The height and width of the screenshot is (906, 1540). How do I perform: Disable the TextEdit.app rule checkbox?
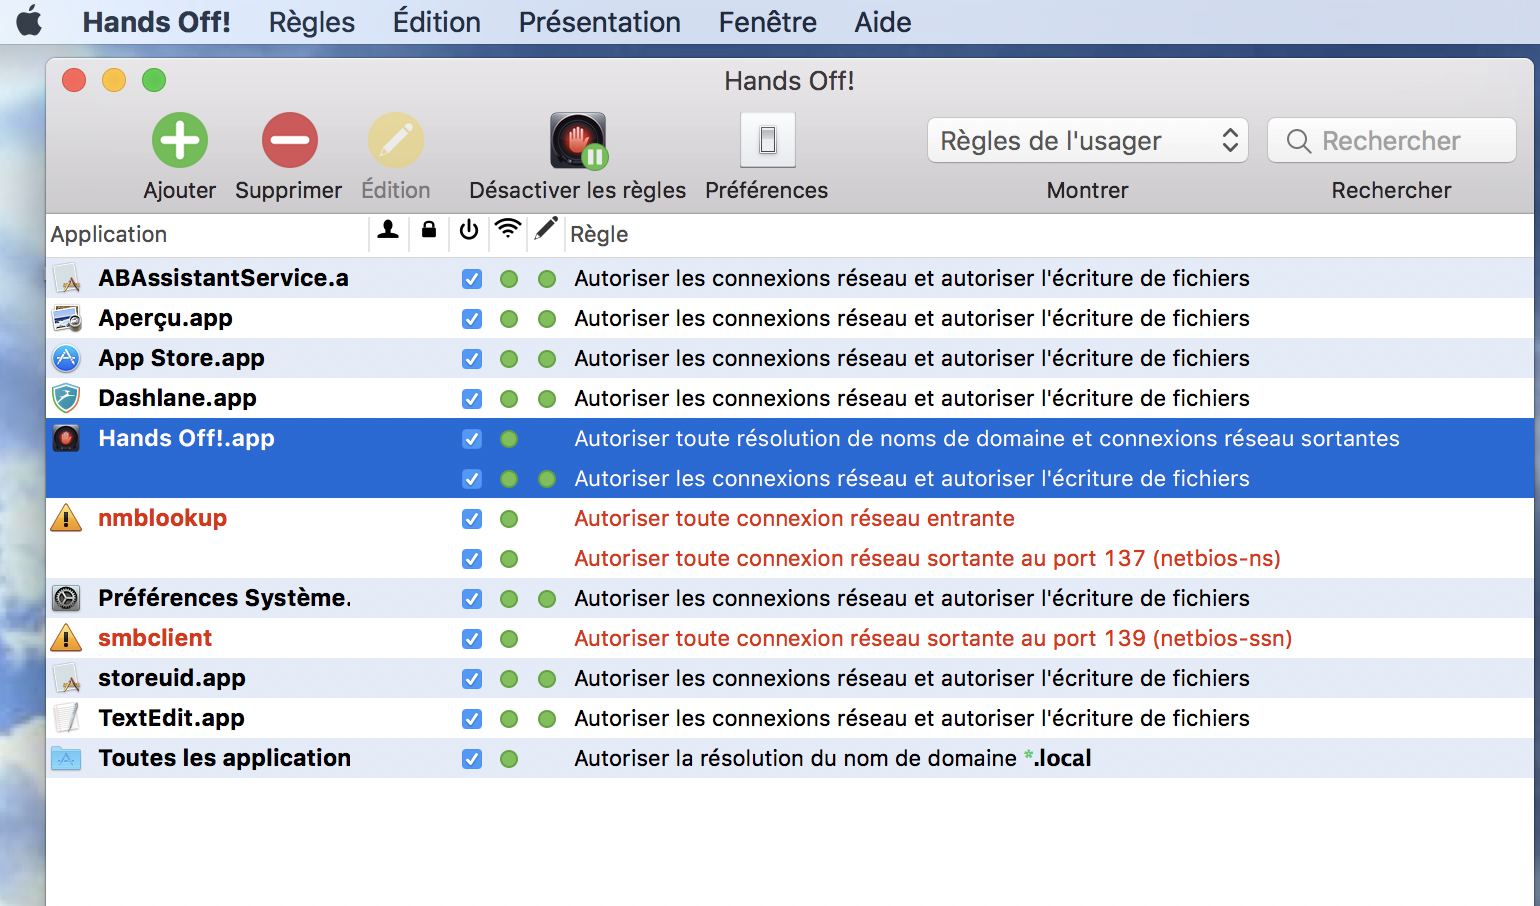tap(472, 719)
